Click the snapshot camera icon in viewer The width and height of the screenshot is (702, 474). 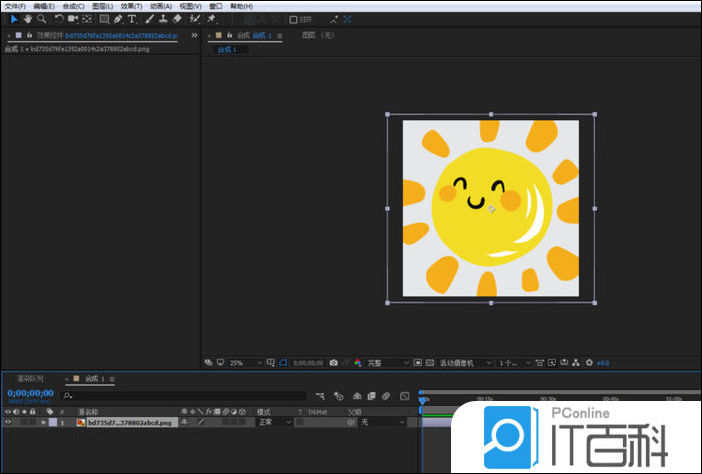coord(333,362)
